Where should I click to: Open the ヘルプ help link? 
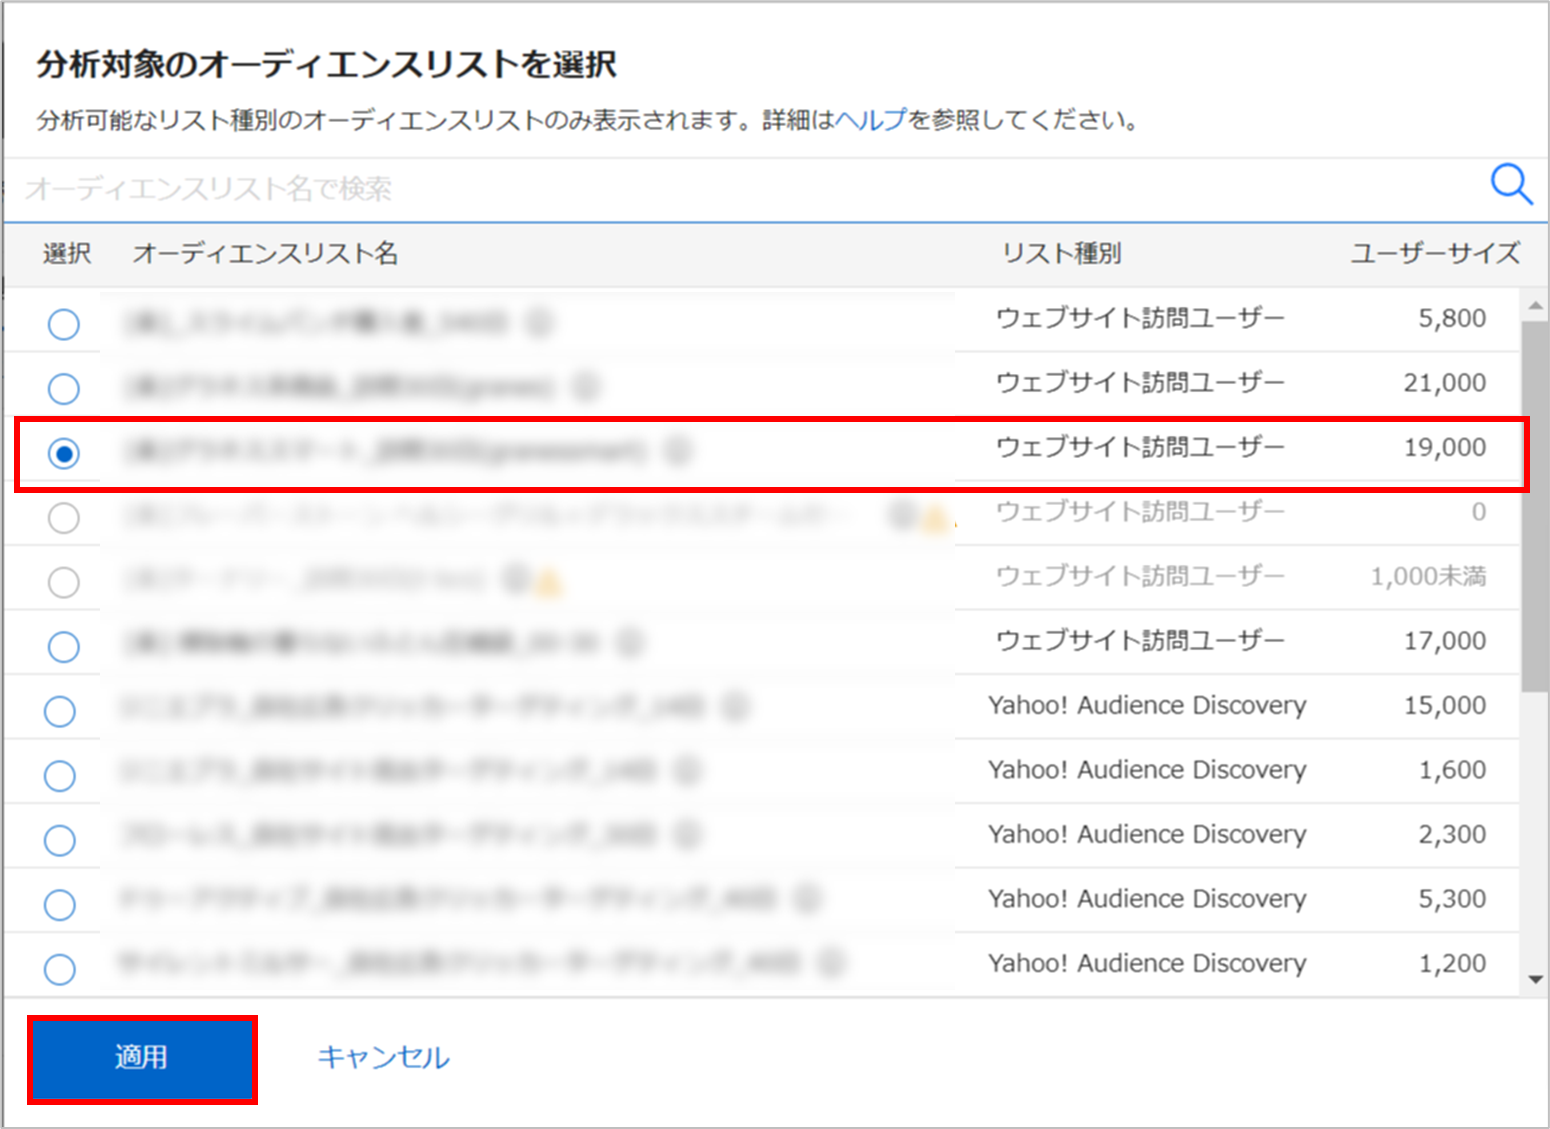click(x=870, y=120)
